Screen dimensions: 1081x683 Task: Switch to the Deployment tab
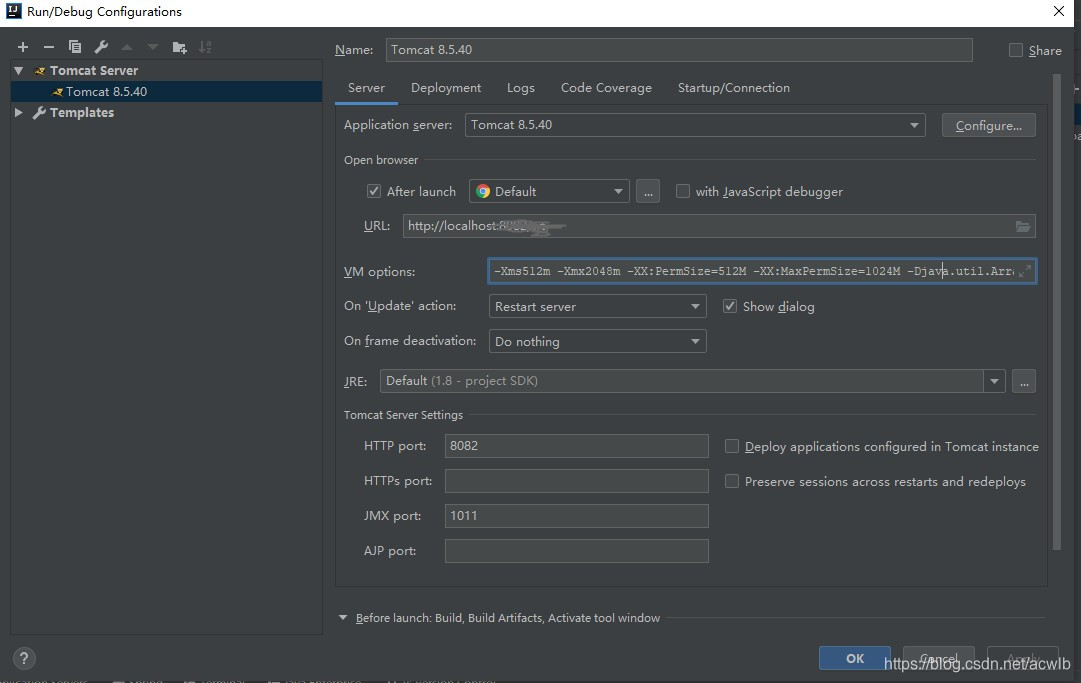tap(446, 88)
